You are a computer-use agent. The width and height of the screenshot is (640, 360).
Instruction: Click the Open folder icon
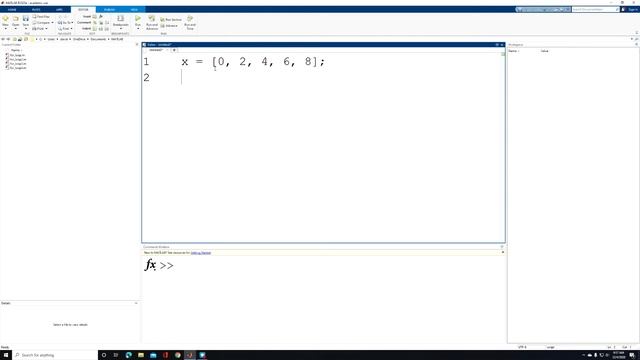[16, 19]
